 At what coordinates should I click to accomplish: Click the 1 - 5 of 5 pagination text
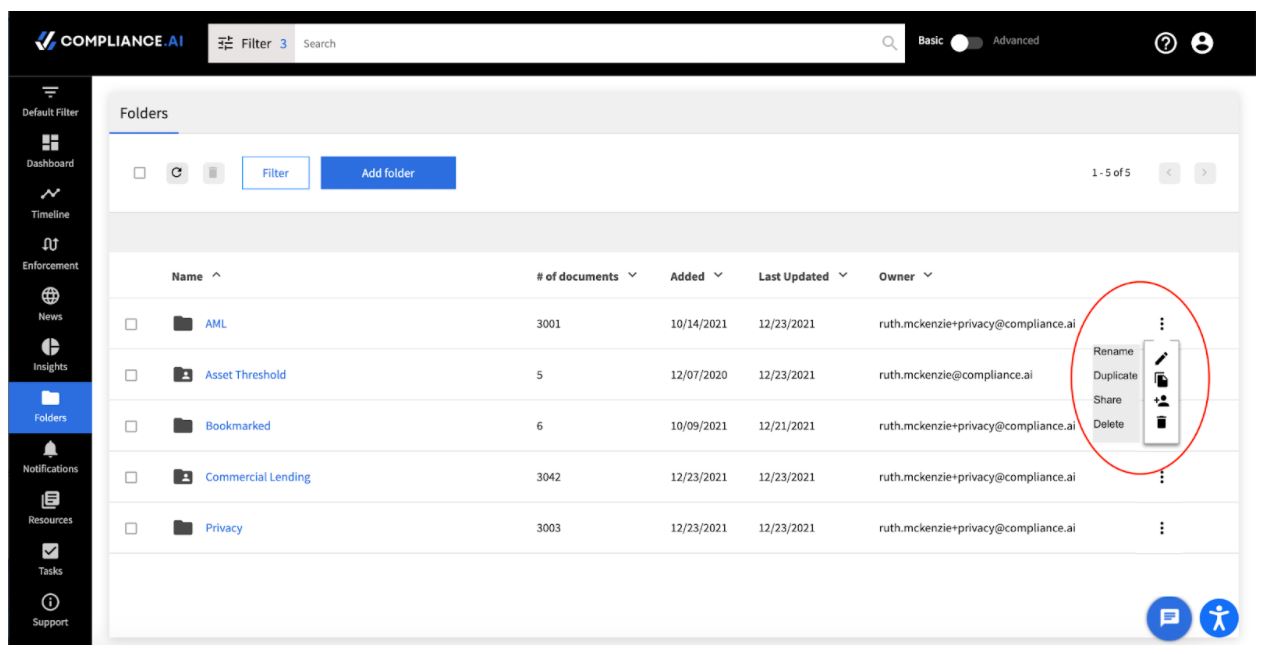pyautogui.click(x=1111, y=173)
